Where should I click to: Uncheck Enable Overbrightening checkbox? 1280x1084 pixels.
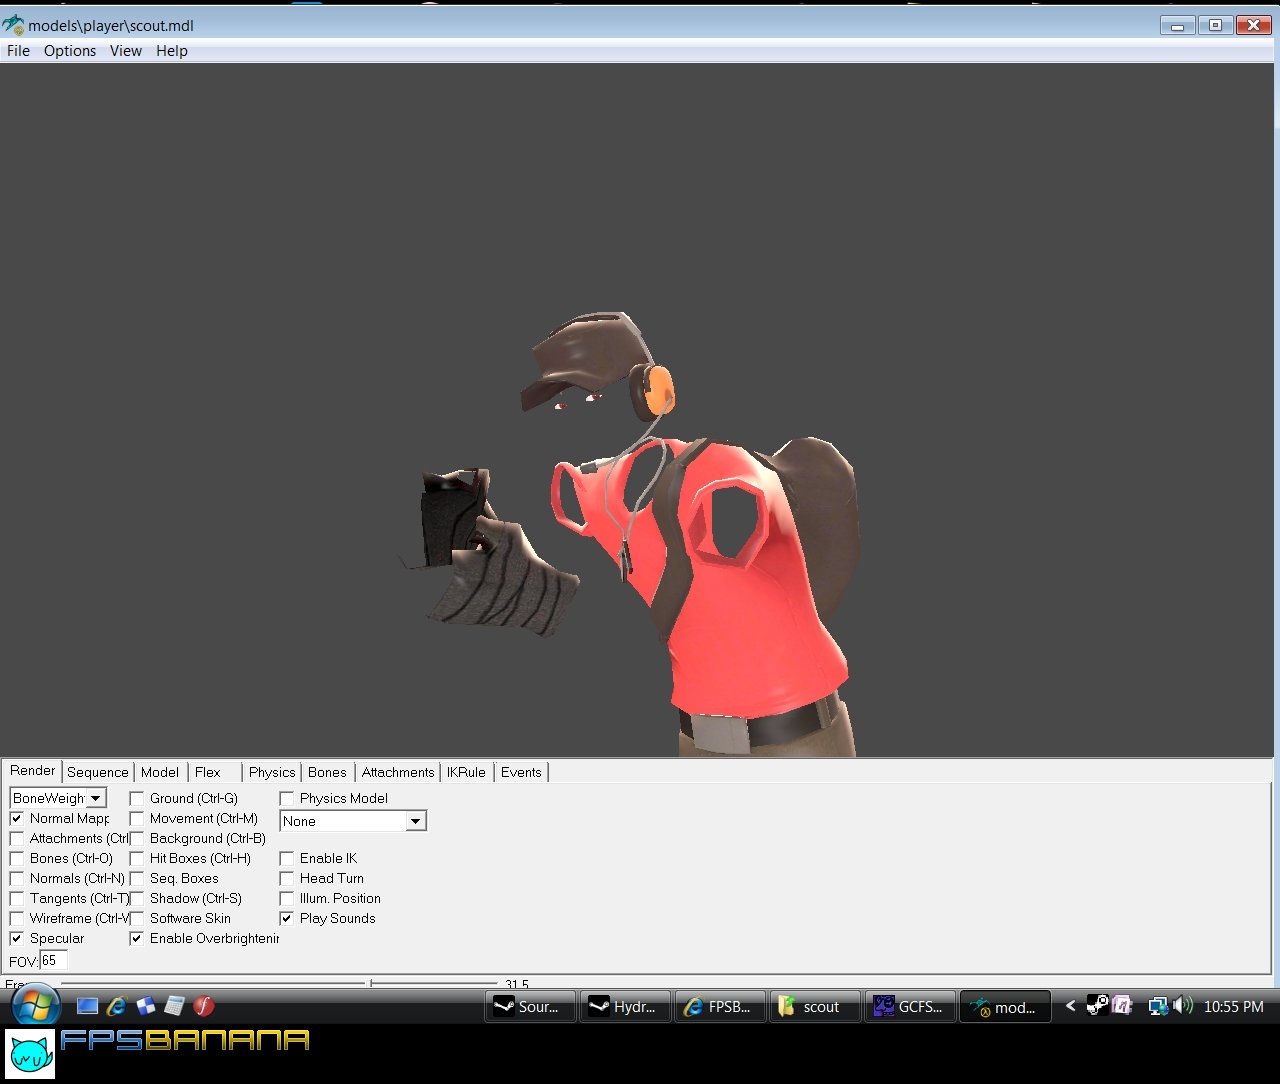coord(137,938)
